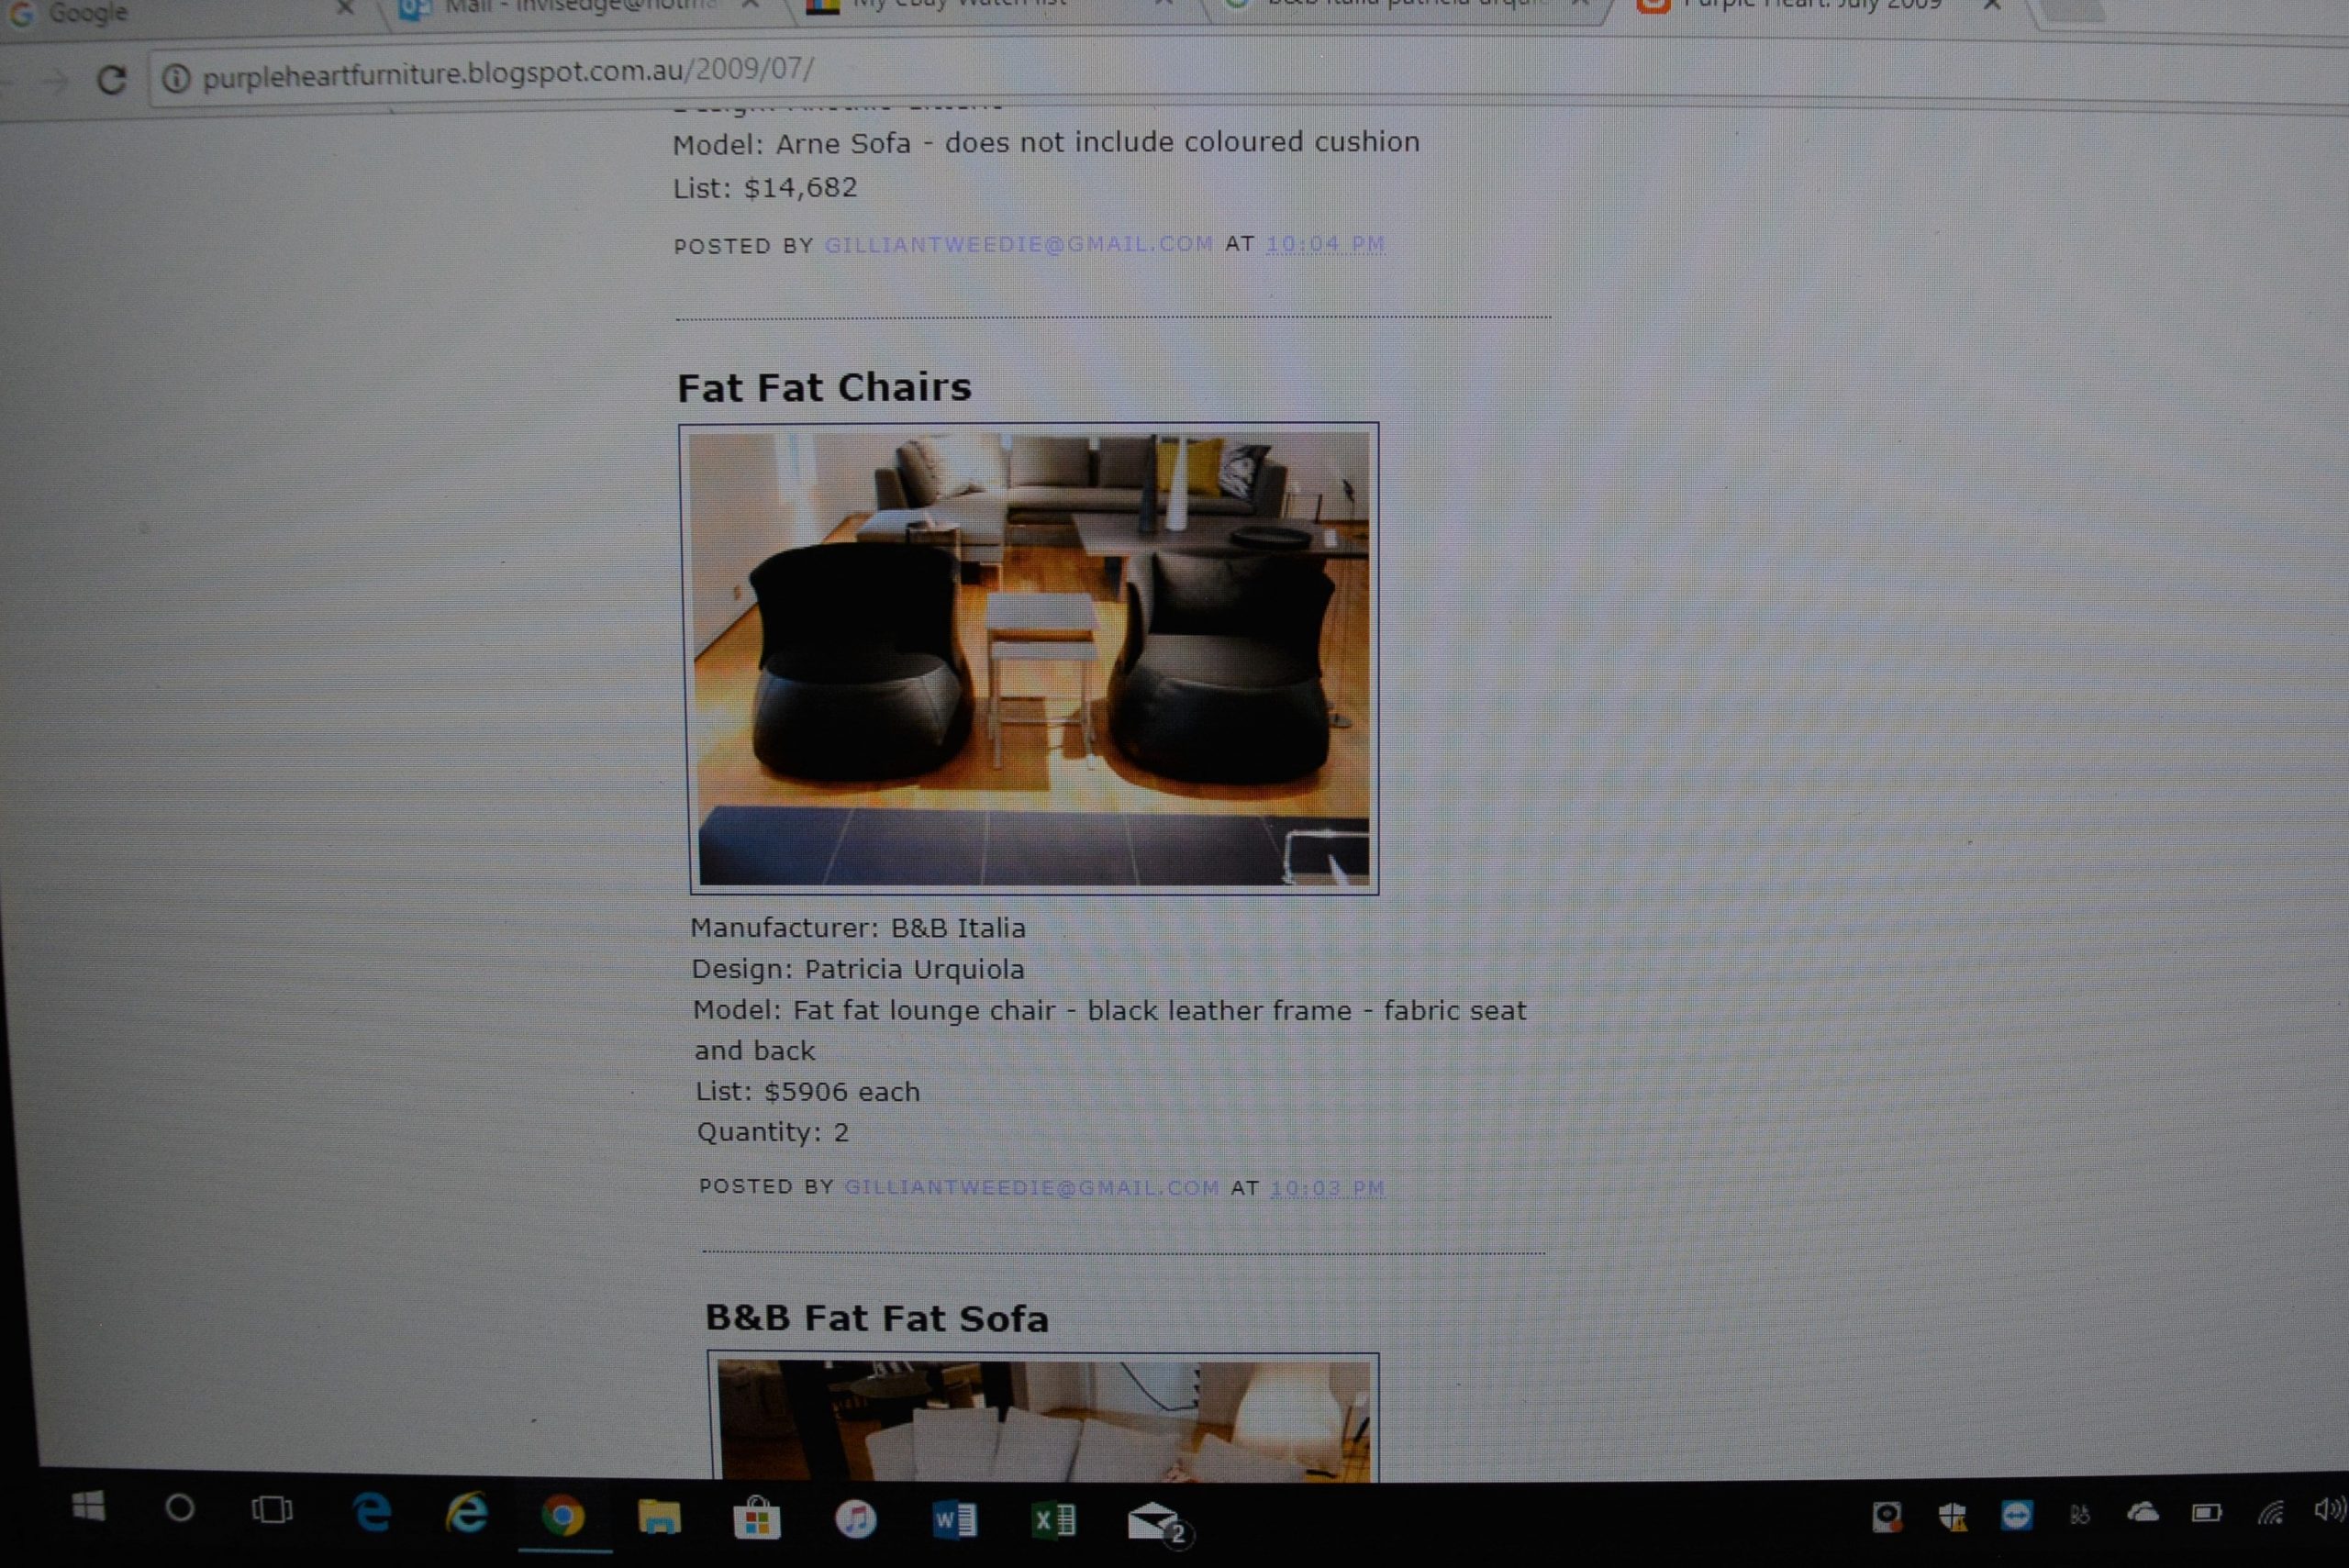This screenshot has width=2349, height=1568.
Task: Open the Fat Fat Chairs post title
Action: [824, 388]
